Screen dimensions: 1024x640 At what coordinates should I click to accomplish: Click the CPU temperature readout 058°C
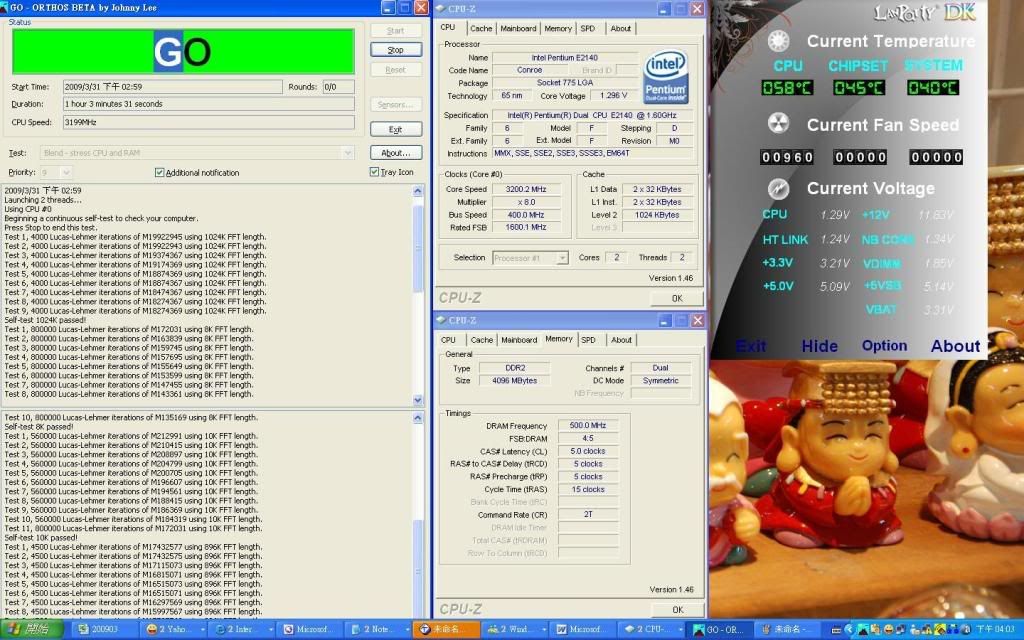787,88
